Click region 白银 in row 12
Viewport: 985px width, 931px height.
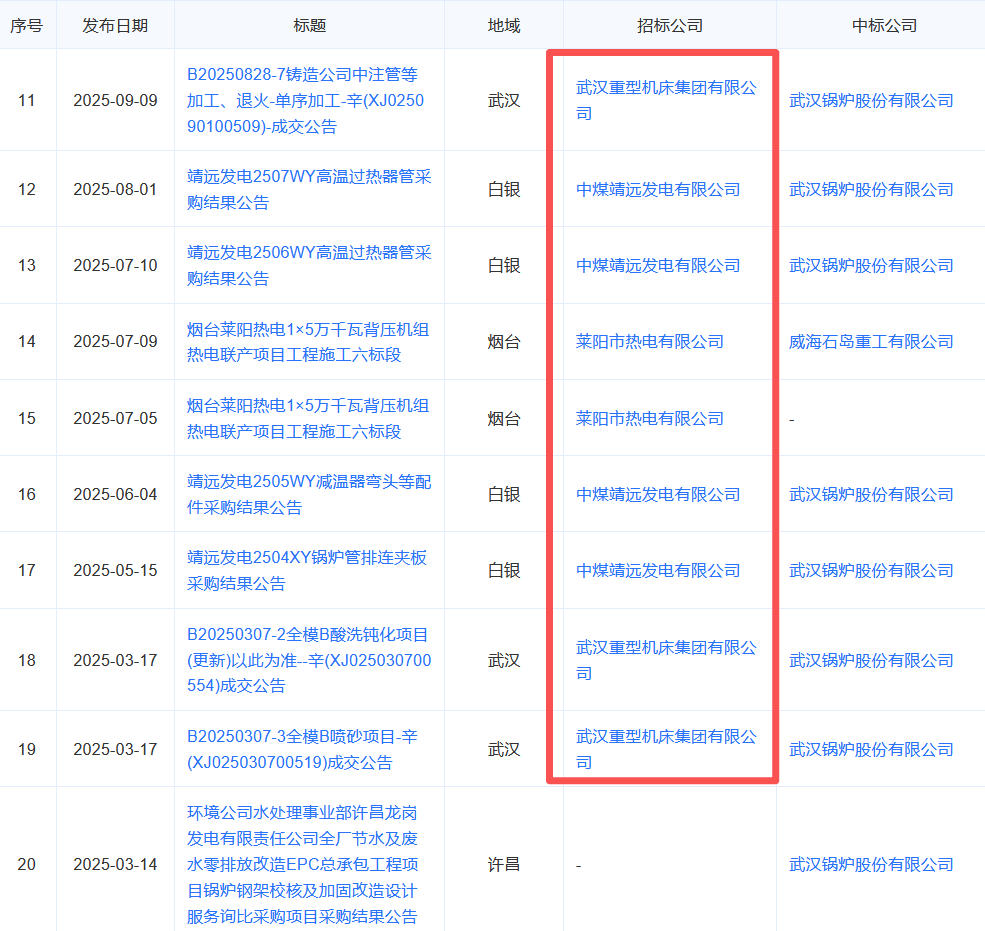[504, 189]
